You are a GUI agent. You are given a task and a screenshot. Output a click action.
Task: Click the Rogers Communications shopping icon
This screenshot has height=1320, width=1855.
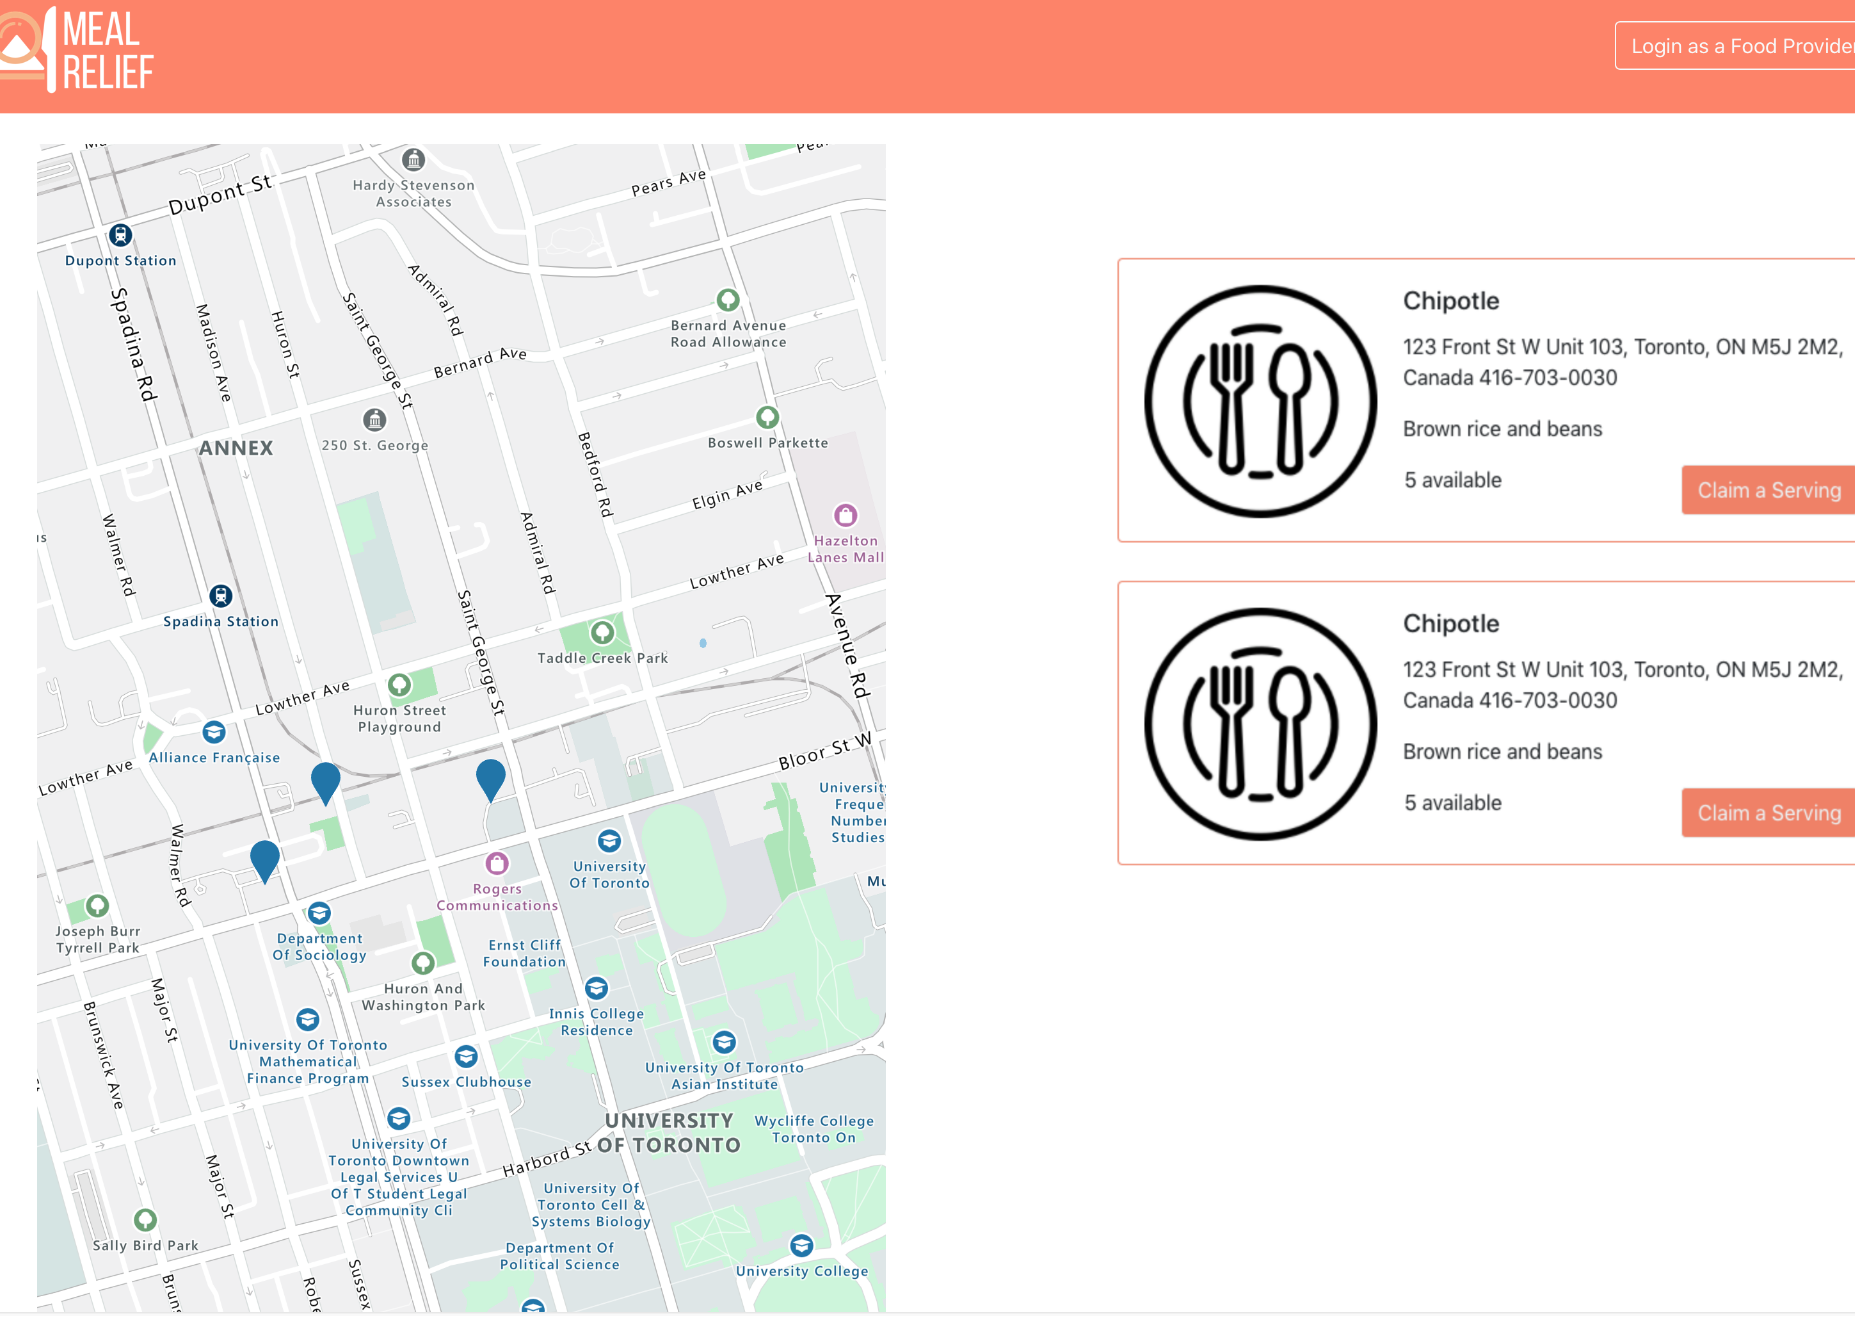(x=497, y=863)
